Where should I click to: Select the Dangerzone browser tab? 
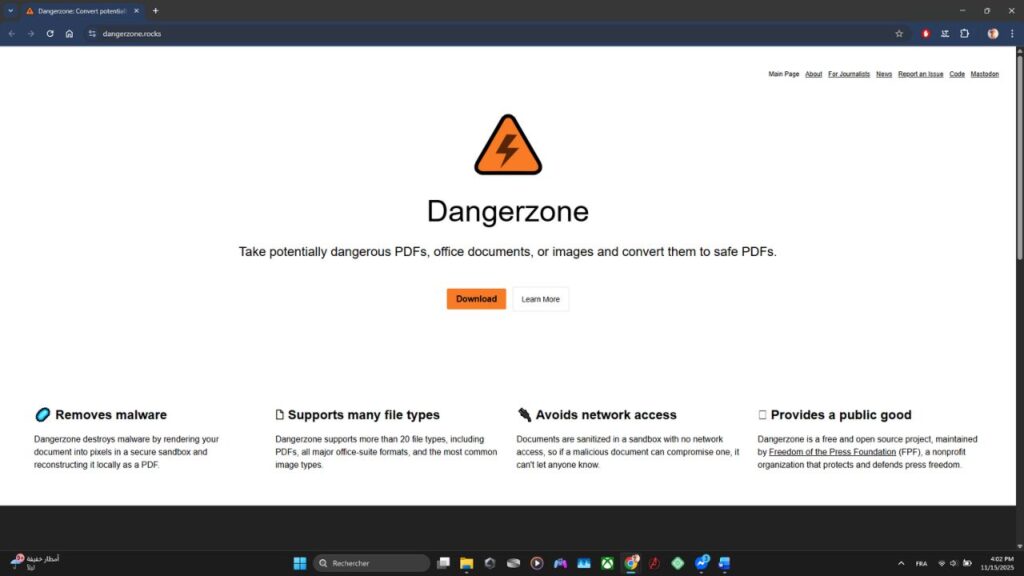pos(80,11)
